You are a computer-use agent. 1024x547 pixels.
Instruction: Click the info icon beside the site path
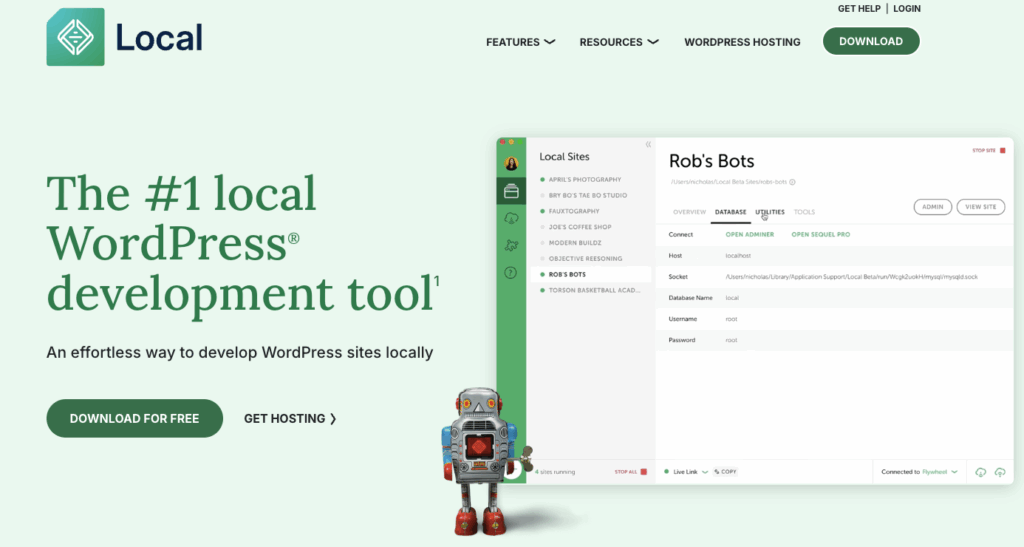point(792,182)
